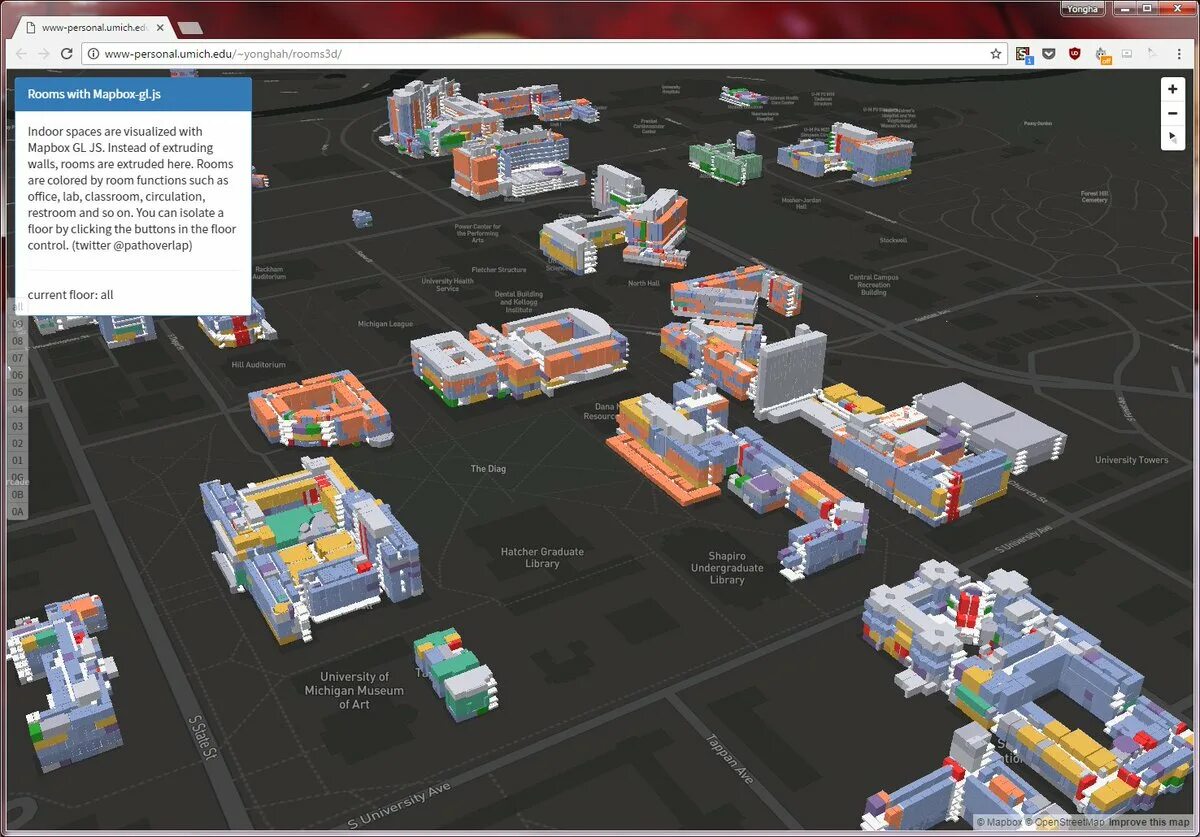The width and height of the screenshot is (1200, 837).
Task: Open the Mapbox attribution link
Action: point(999,822)
